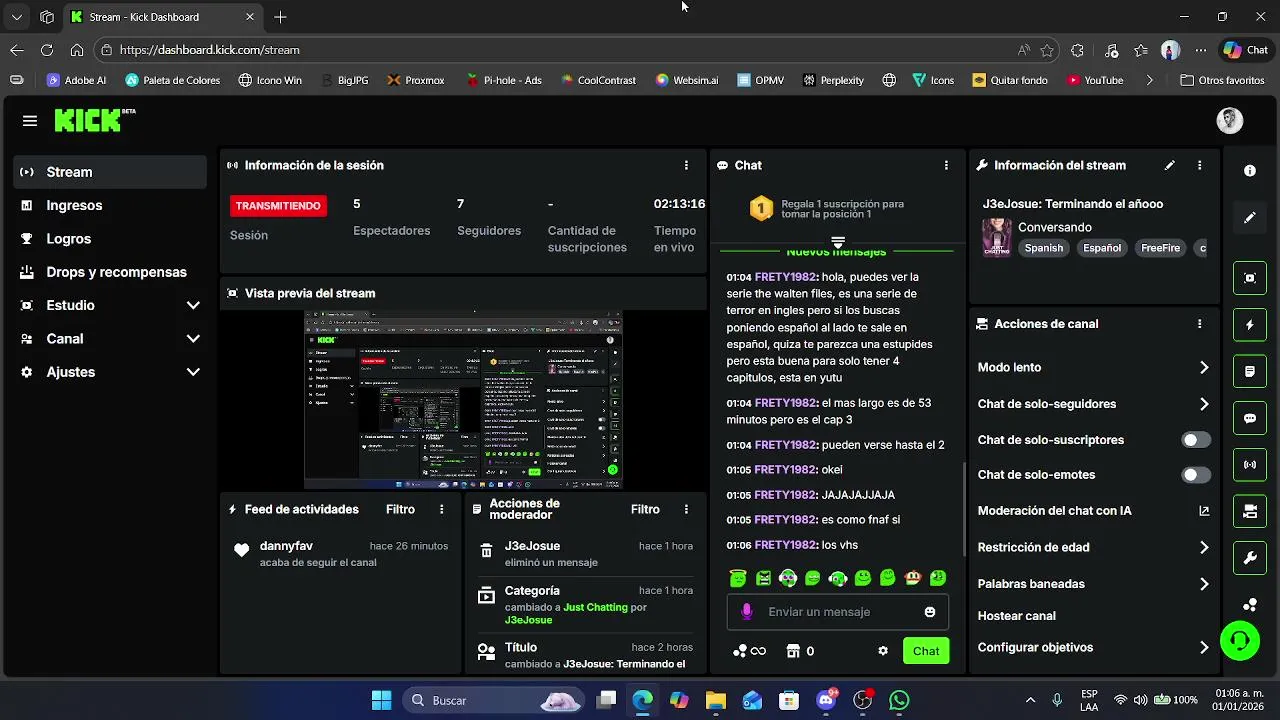Open Chat de solo-seguidores settings arrow
The image size is (1280, 720).
pyautogui.click(x=1204, y=404)
